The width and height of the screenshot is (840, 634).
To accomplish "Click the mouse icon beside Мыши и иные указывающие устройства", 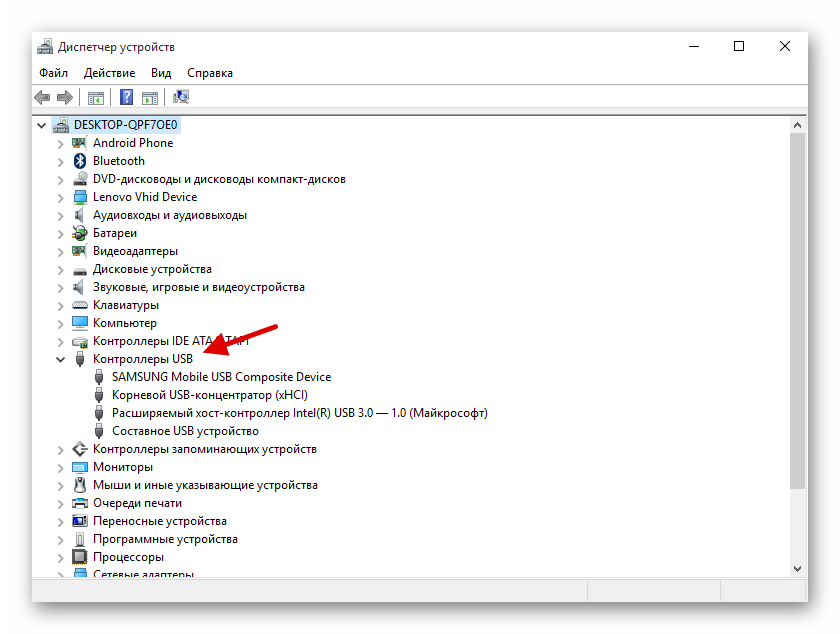I will pyautogui.click(x=80, y=485).
